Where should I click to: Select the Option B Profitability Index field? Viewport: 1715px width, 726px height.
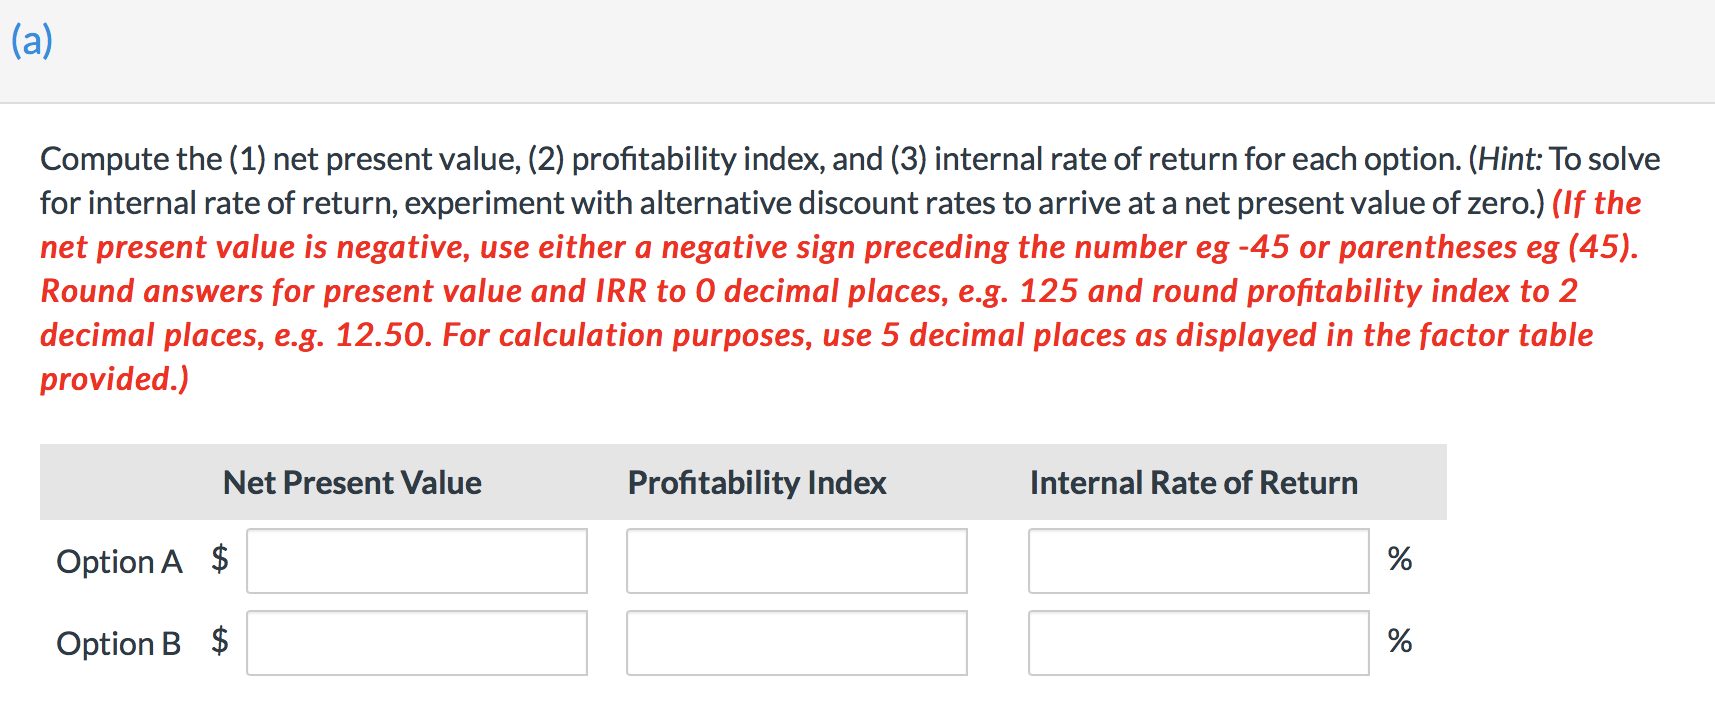797,643
